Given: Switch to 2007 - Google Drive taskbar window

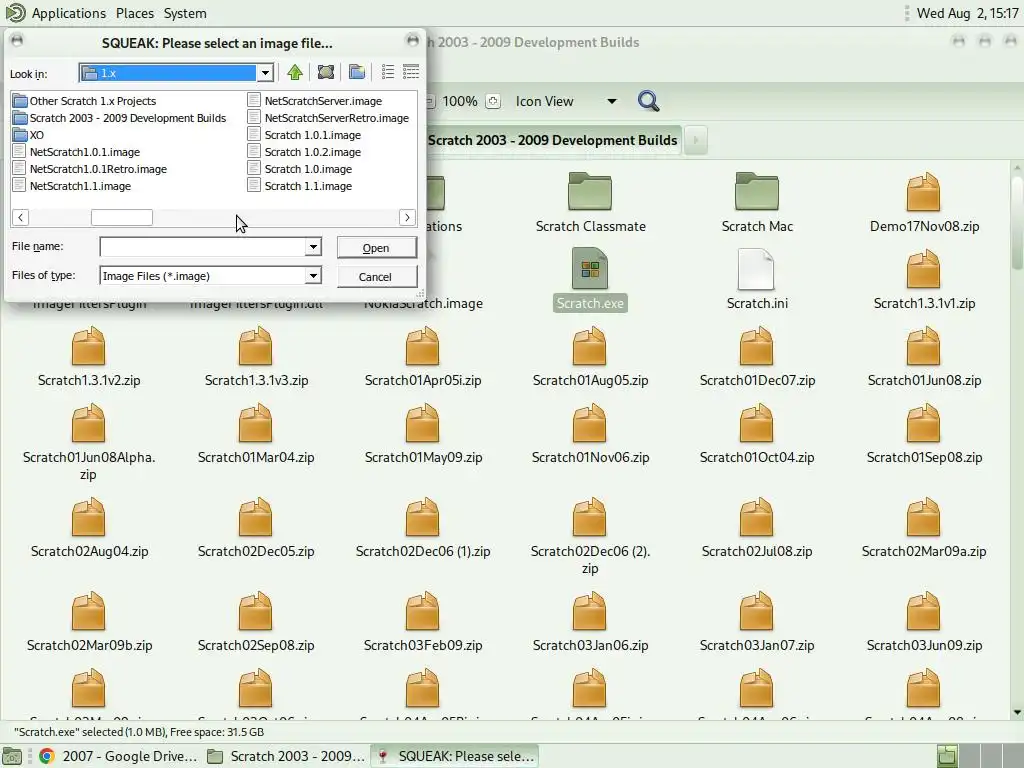Looking at the screenshot, I should coord(118,756).
